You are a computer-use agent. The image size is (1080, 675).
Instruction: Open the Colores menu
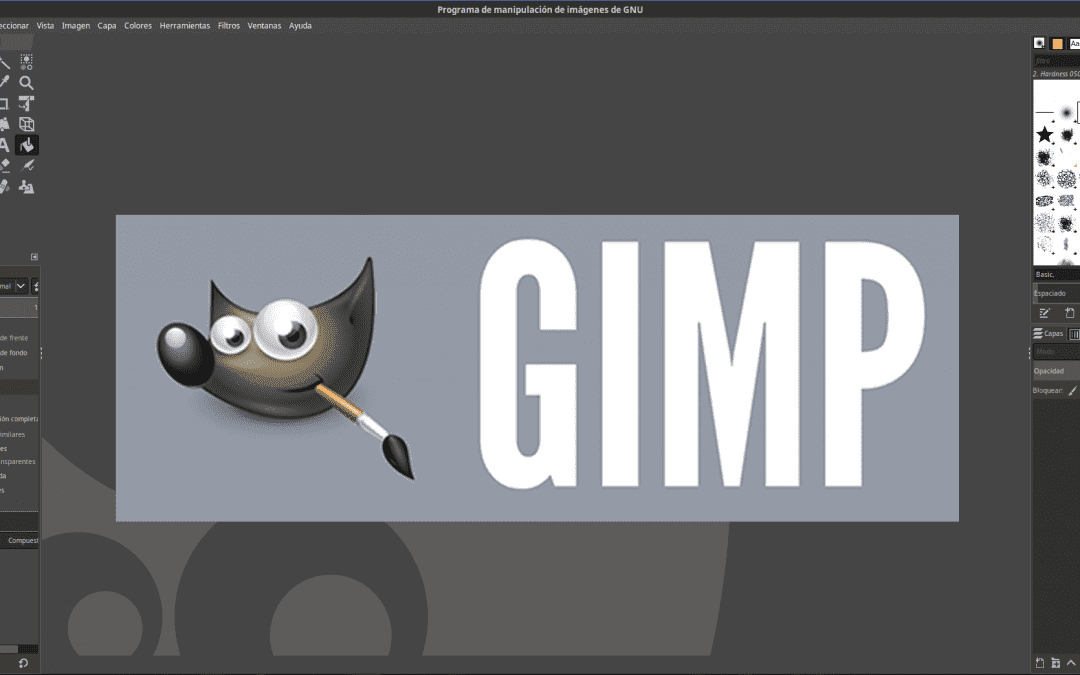[138, 25]
